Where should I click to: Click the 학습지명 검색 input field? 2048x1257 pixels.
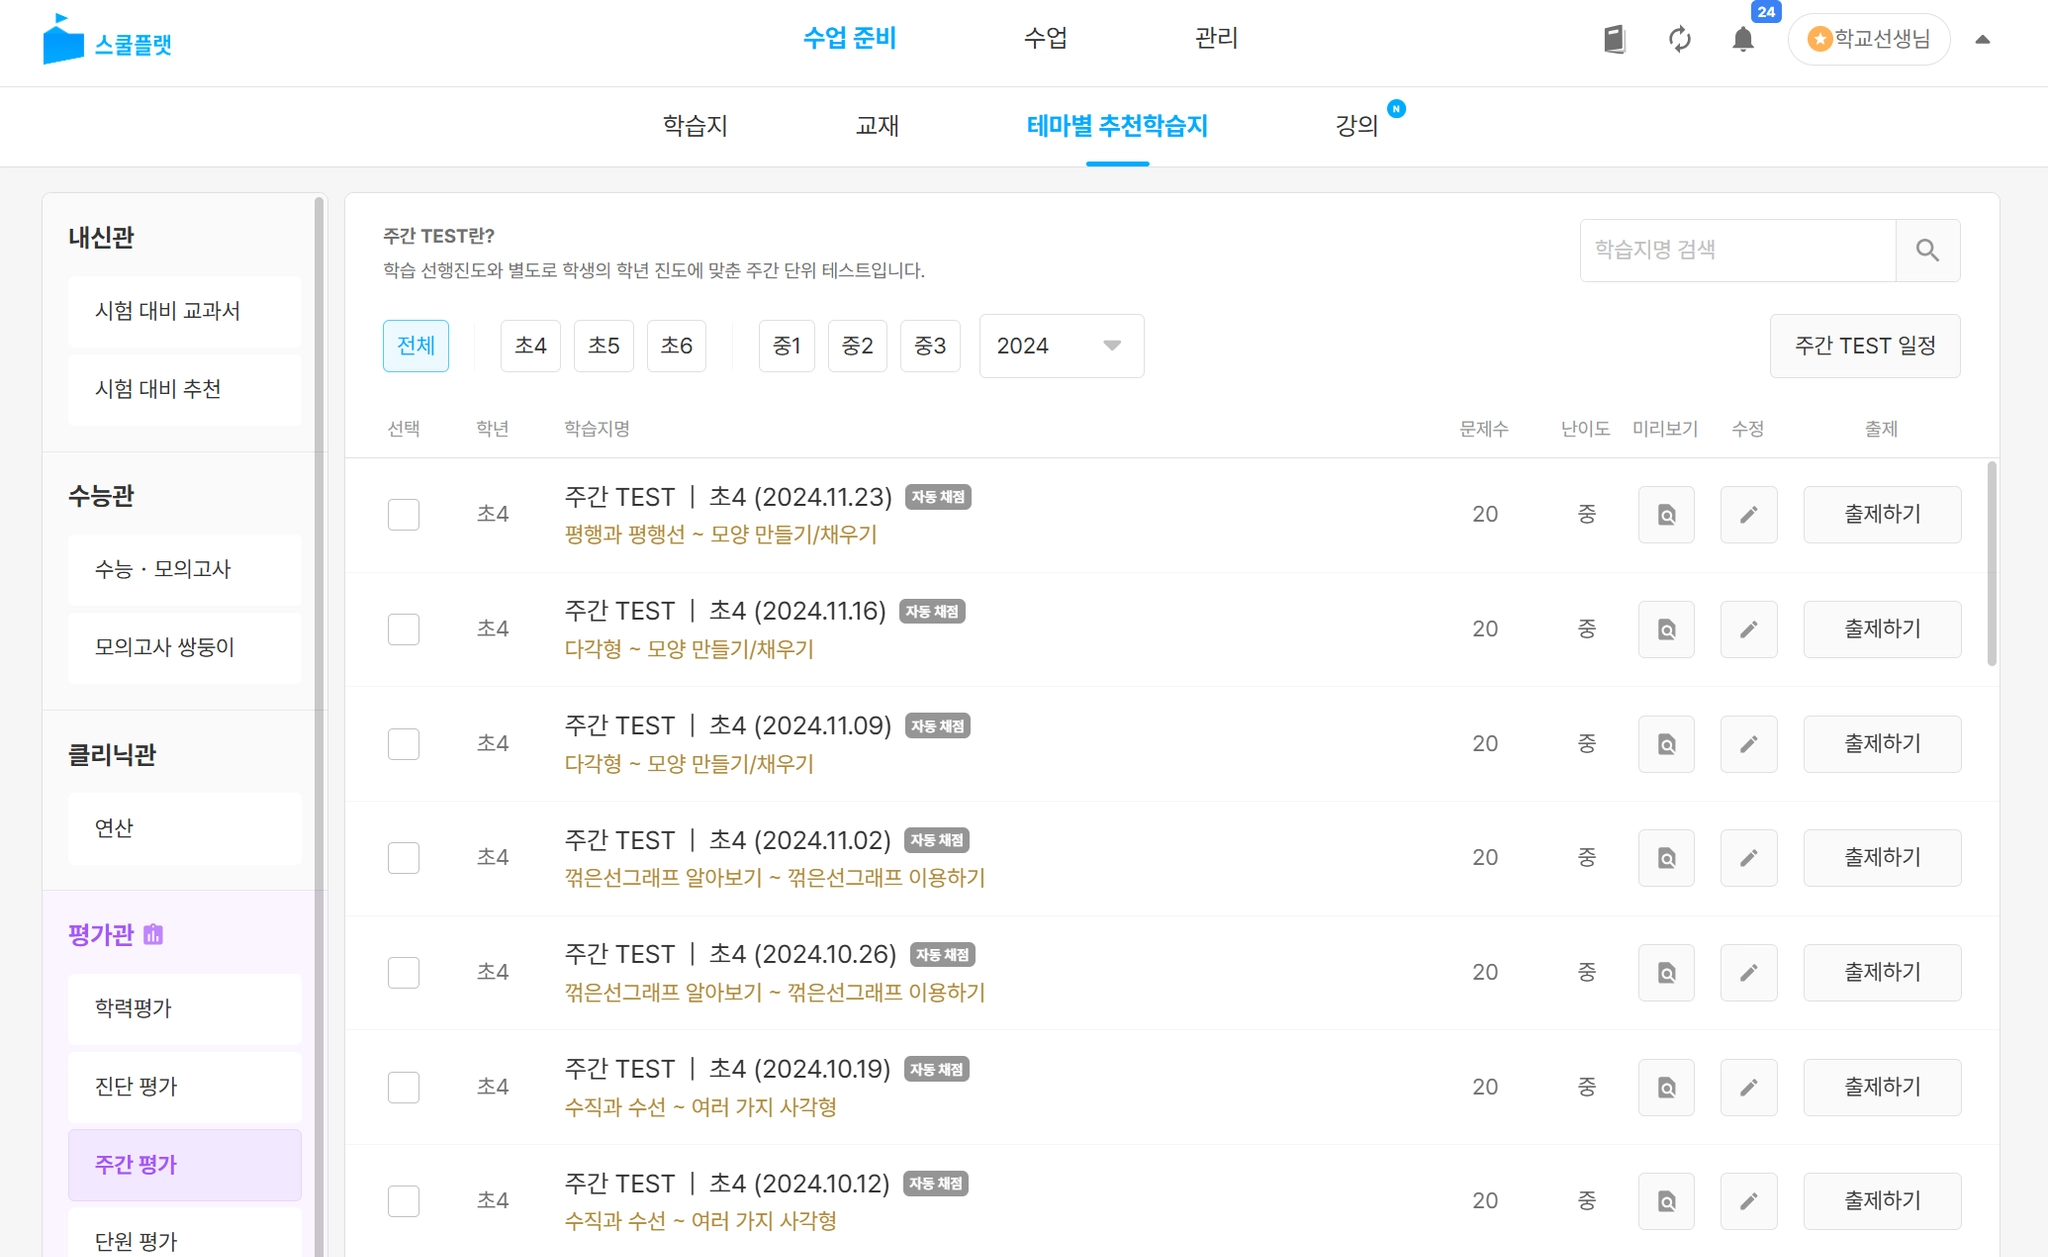pyautogui.click(x=1737, y=250)
